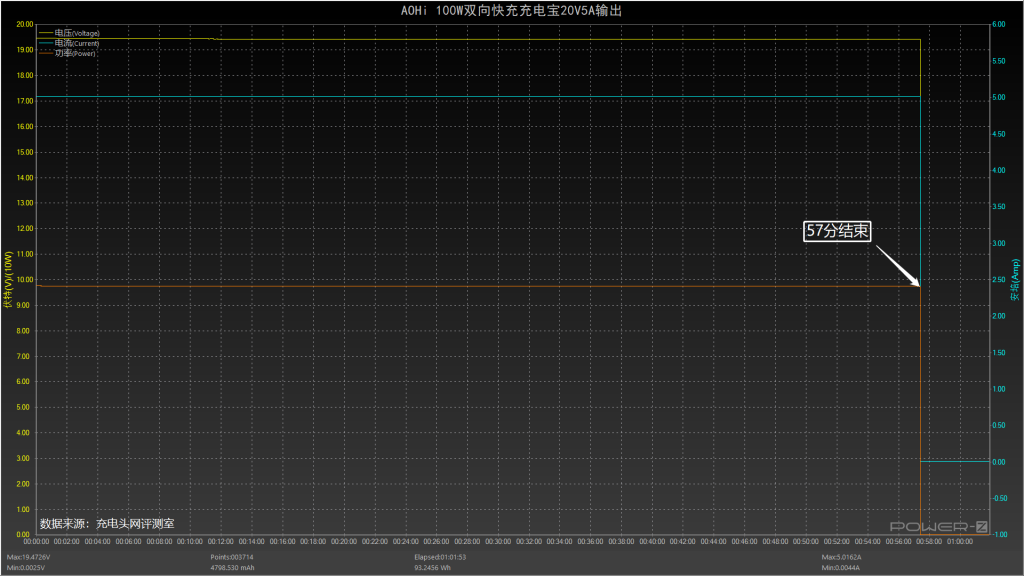The height and width of the screenshot is (576, 1024).
Task: Click the 15.00 tick on the voltage axis
Action: (x=25, y=152)
